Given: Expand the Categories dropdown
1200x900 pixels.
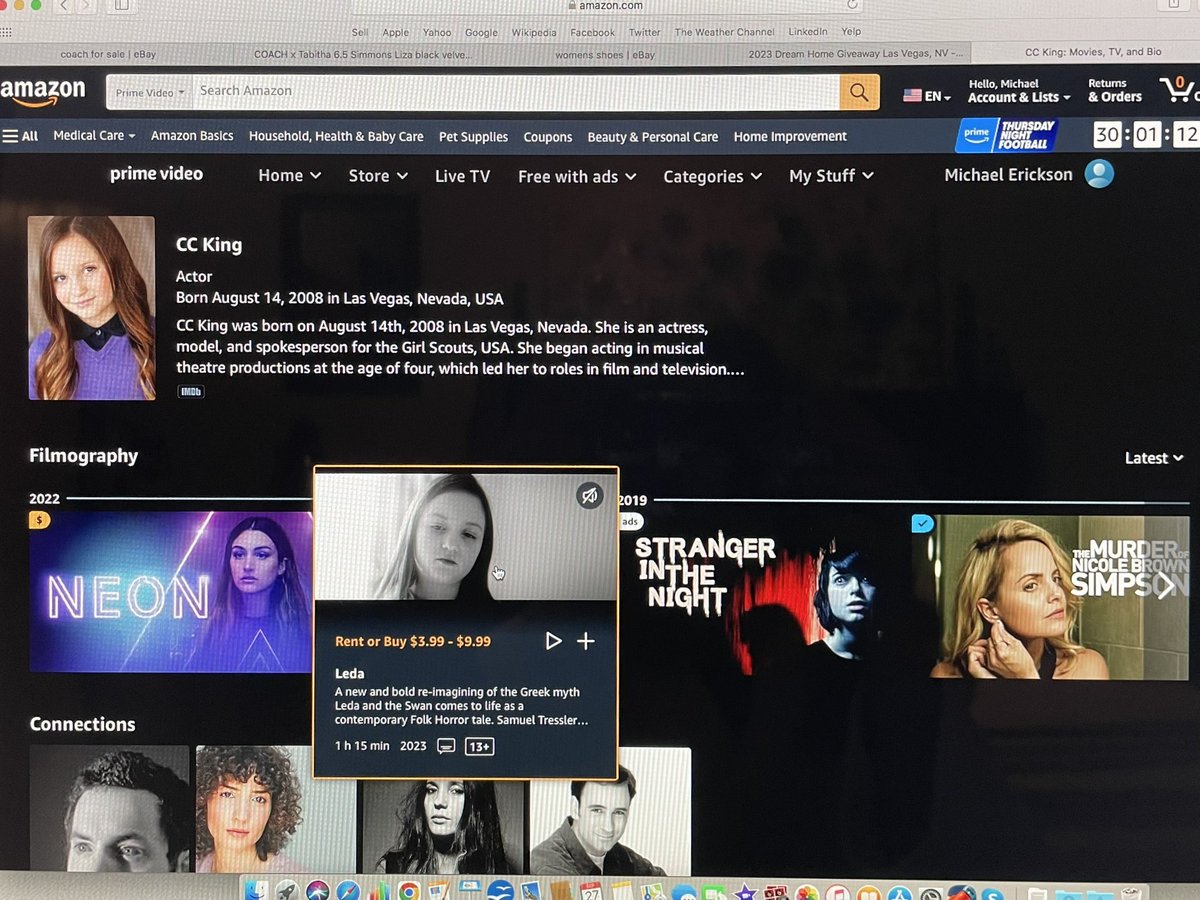Looking at the screenshot, I should (712, 177).
